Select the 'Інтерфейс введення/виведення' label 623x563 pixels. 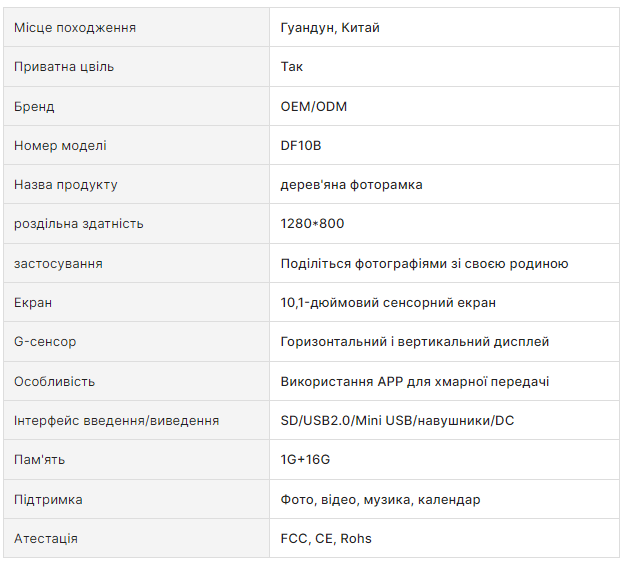point(116,421)
